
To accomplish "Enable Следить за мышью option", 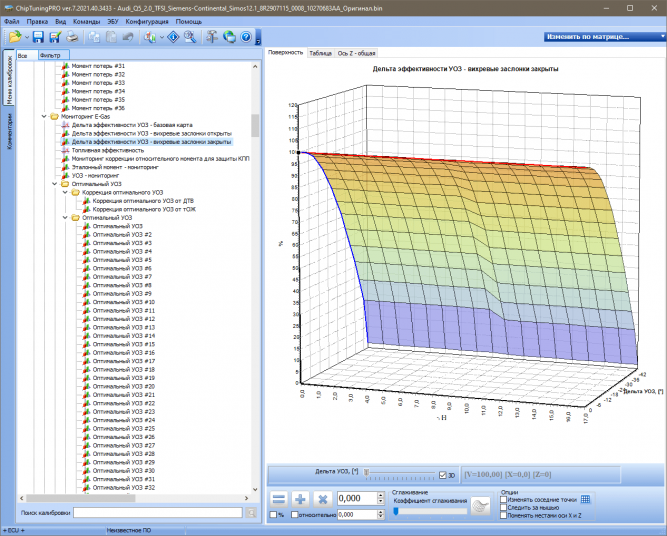I will (x=503, y=507).
